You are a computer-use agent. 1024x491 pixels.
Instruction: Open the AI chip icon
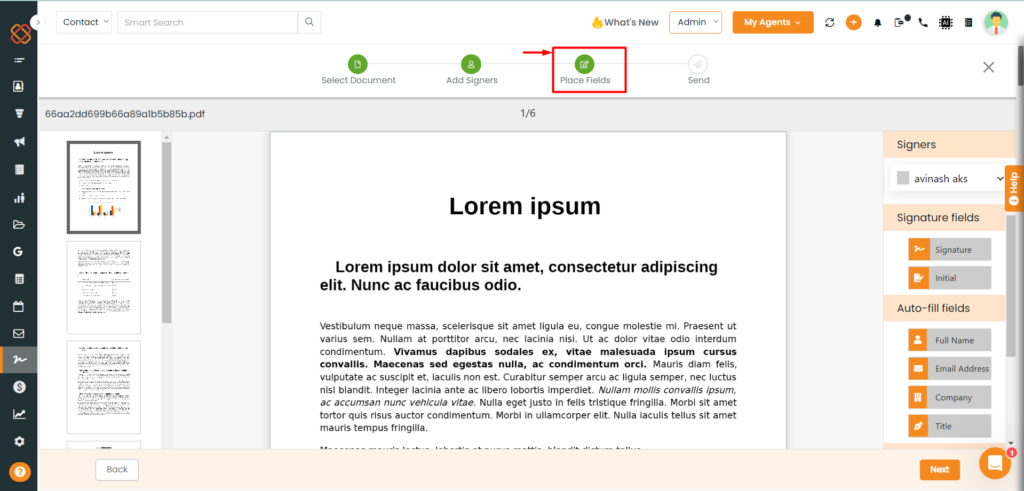pyautogui.click(x=946, y=22)
